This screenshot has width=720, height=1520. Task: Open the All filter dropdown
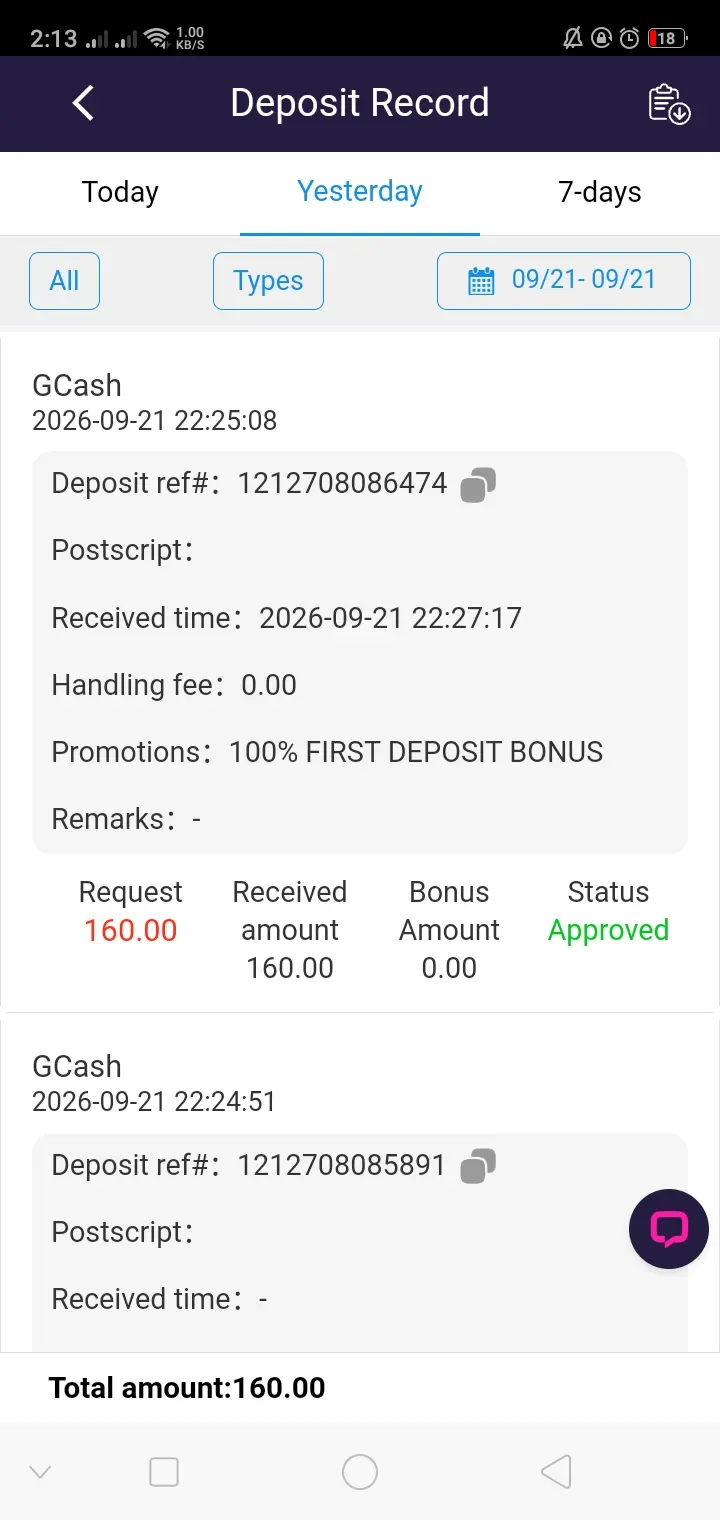64,281
